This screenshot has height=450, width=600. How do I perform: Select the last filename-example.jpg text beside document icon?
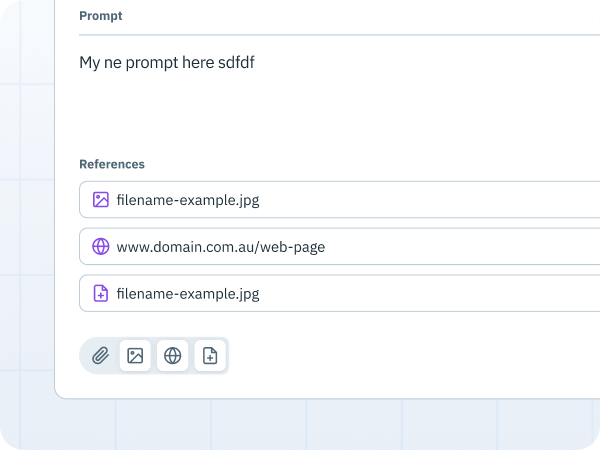click(x=188, y=294)
